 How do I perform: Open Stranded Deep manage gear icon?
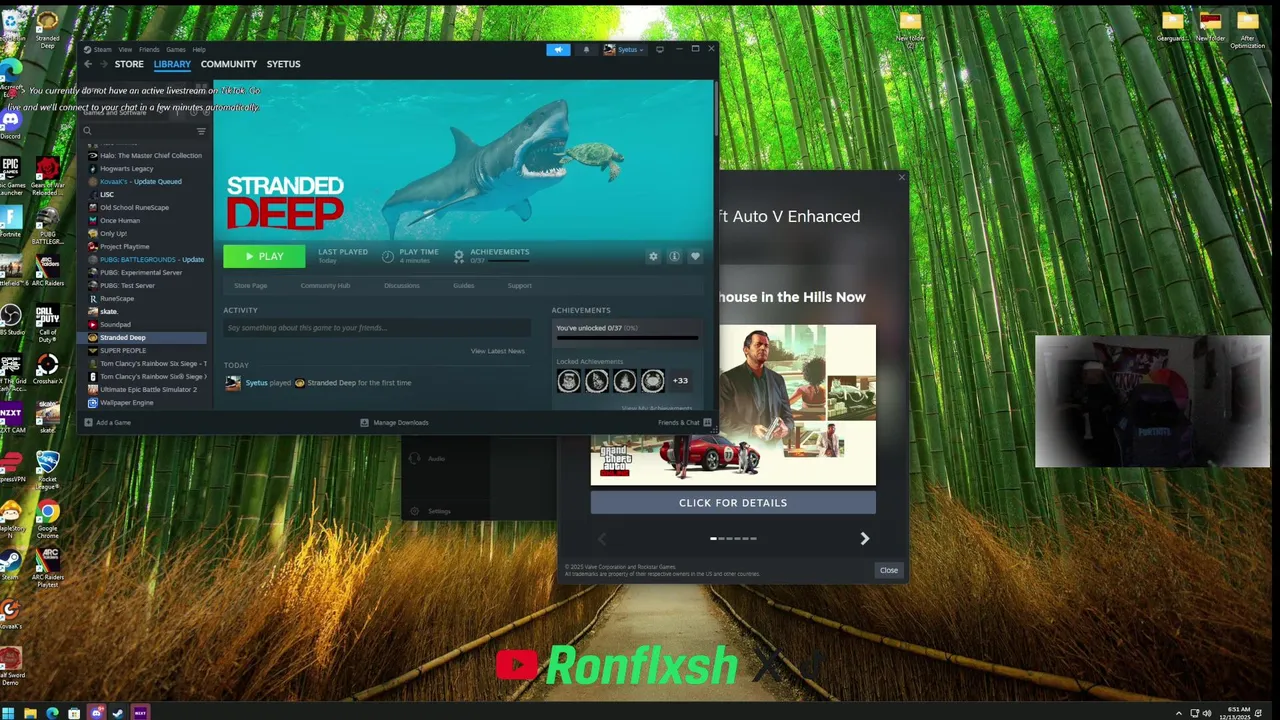[x=653, y=257]
